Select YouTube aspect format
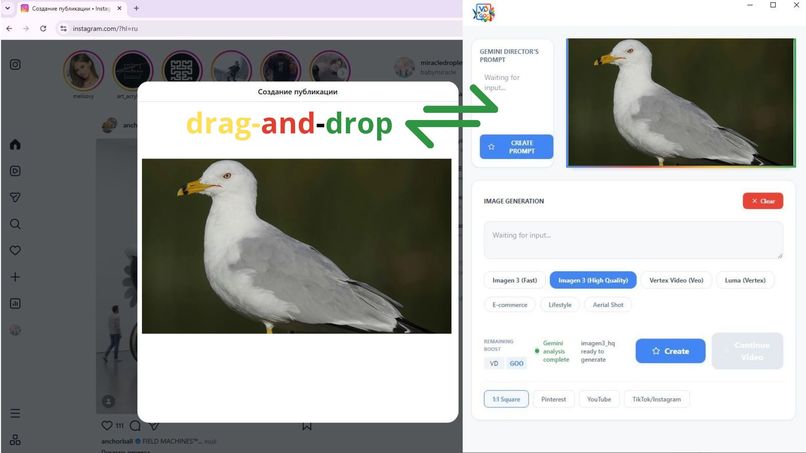The image size is (806, 453). click(599, 399)
